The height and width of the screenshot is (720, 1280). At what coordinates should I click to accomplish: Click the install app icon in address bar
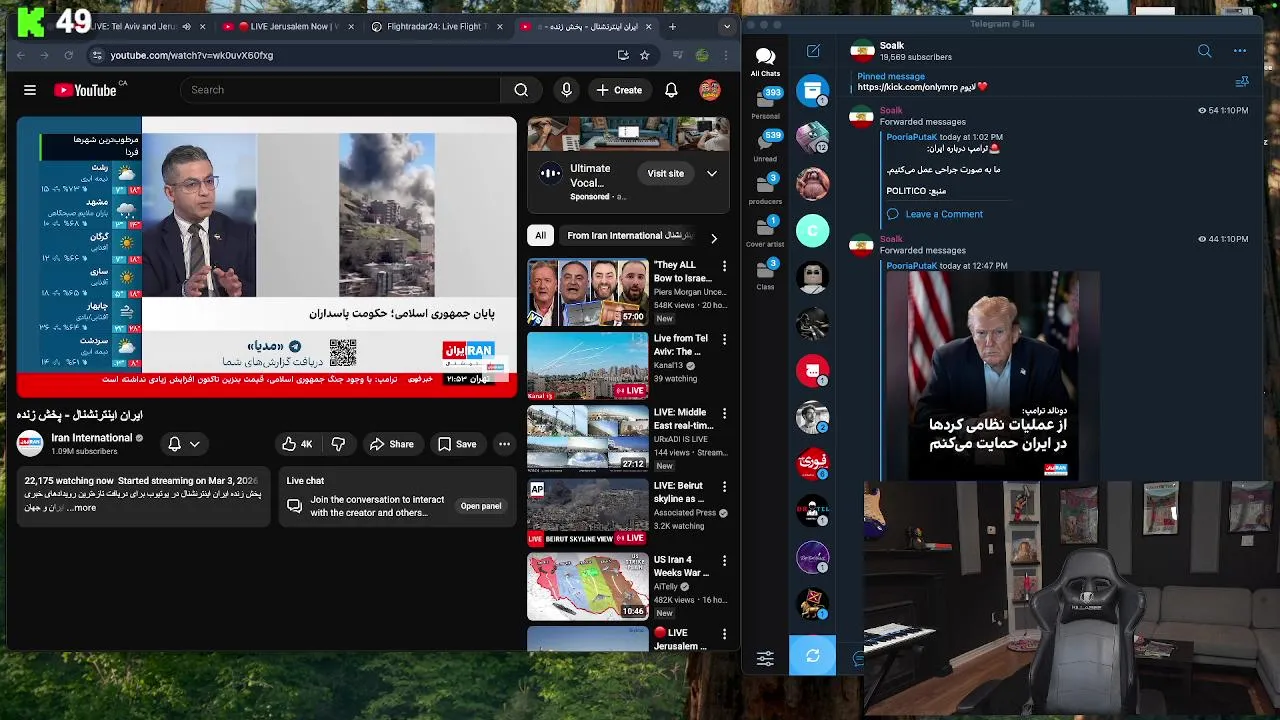point(623,55)
